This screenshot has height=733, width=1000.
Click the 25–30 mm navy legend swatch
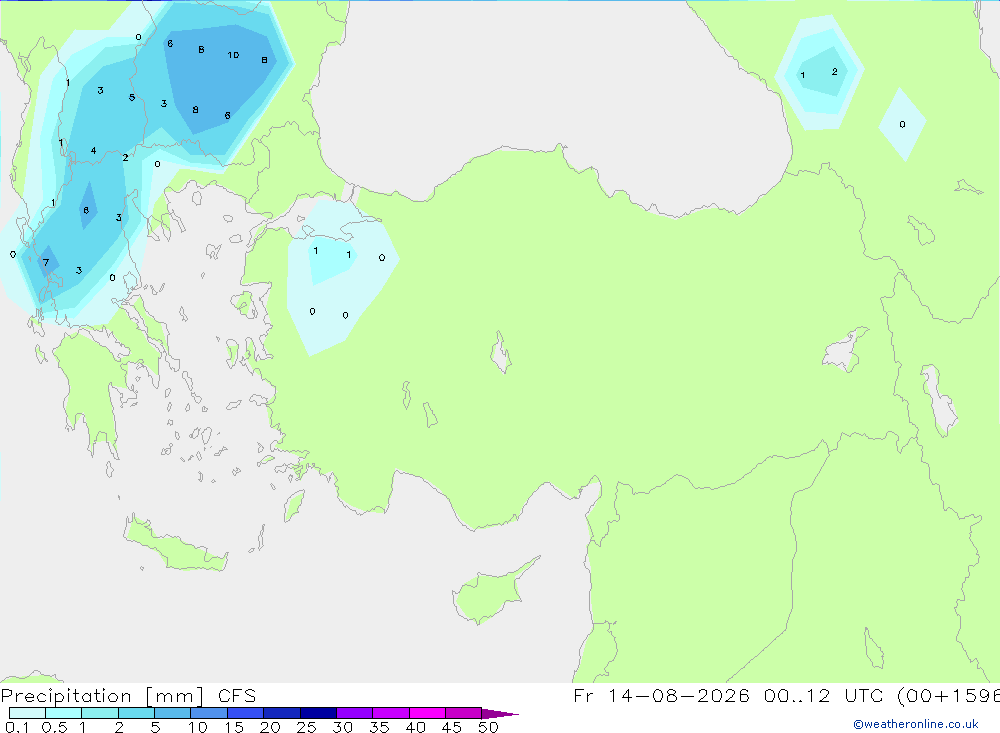pyautogui.click(x=318, y=713)
